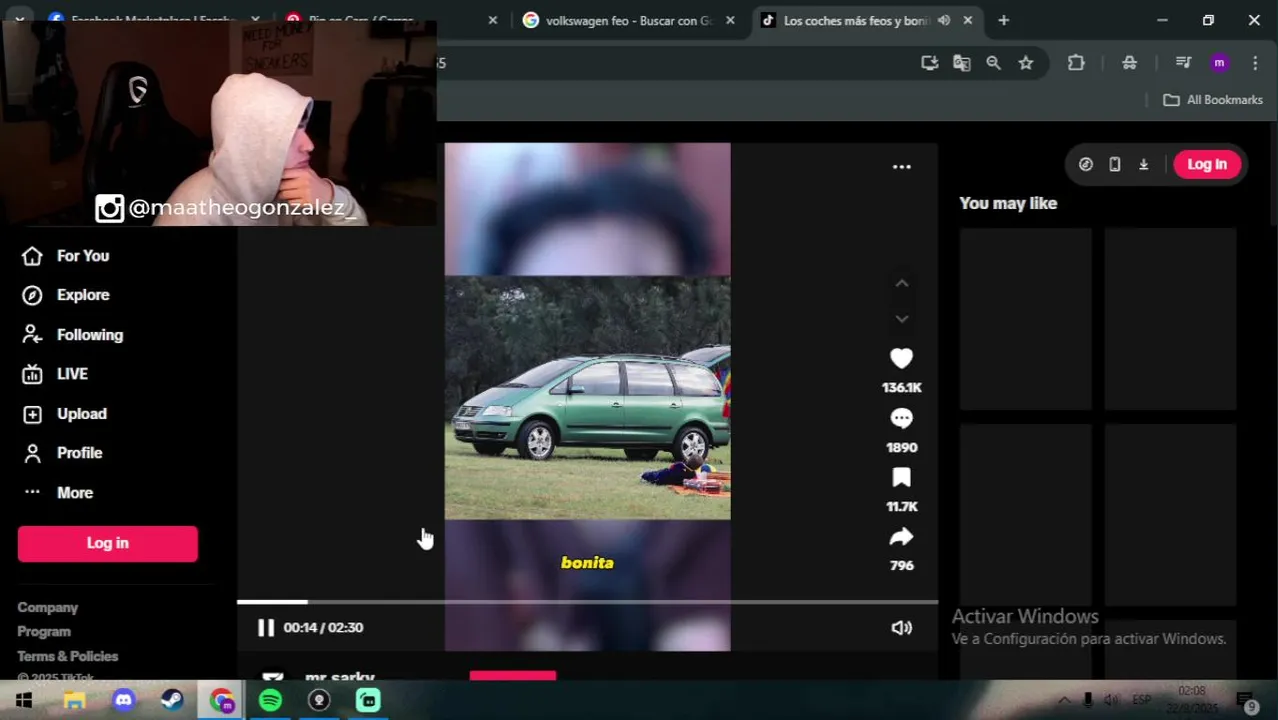Share the video using the arrow icon
The width and height of the screenshot is (1278, 720).
[x=901, y=537]
